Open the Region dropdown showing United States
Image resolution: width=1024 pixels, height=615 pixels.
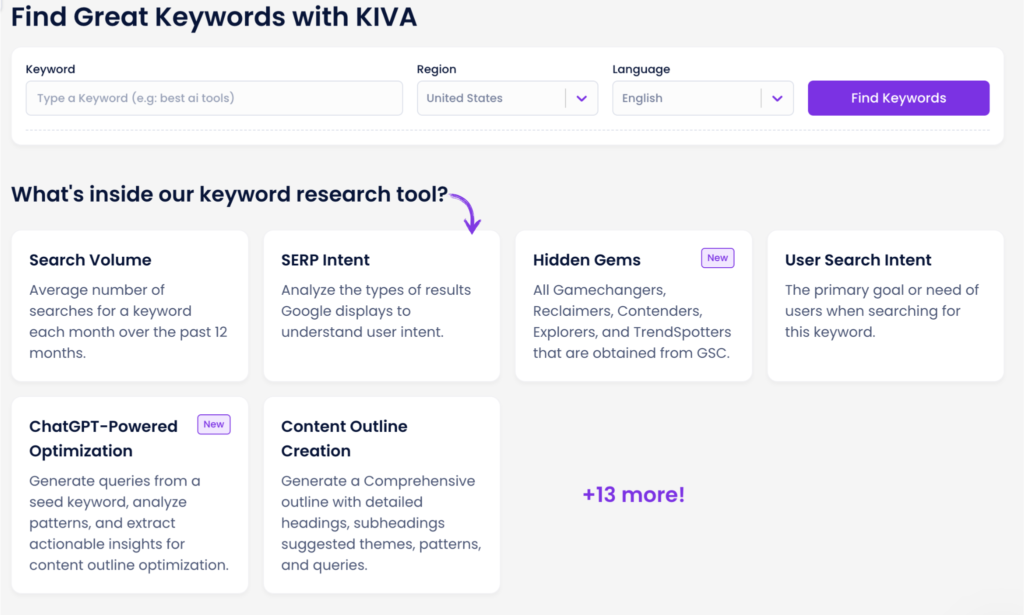507,98
